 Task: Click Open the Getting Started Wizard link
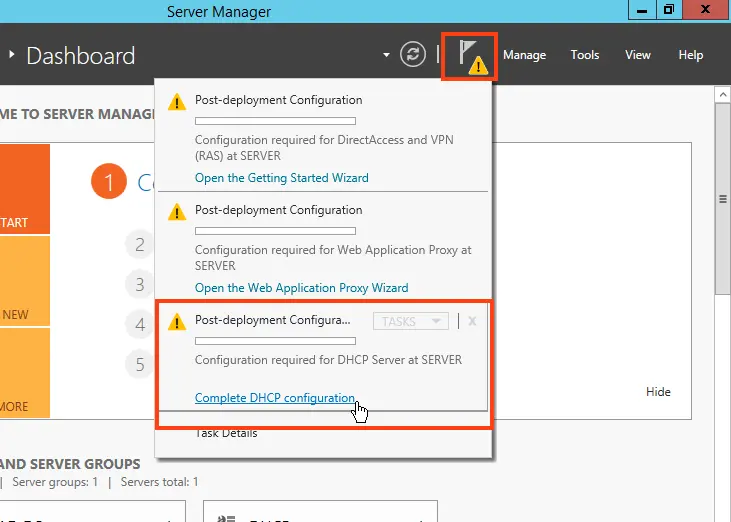[x=281, y=178]
